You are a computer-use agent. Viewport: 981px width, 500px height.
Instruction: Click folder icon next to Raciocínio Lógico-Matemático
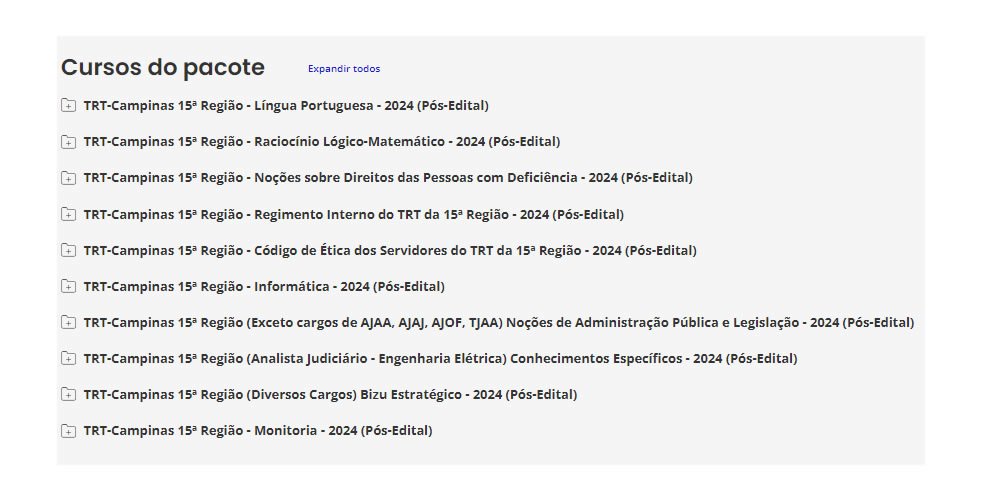click(x=68, y=142)
